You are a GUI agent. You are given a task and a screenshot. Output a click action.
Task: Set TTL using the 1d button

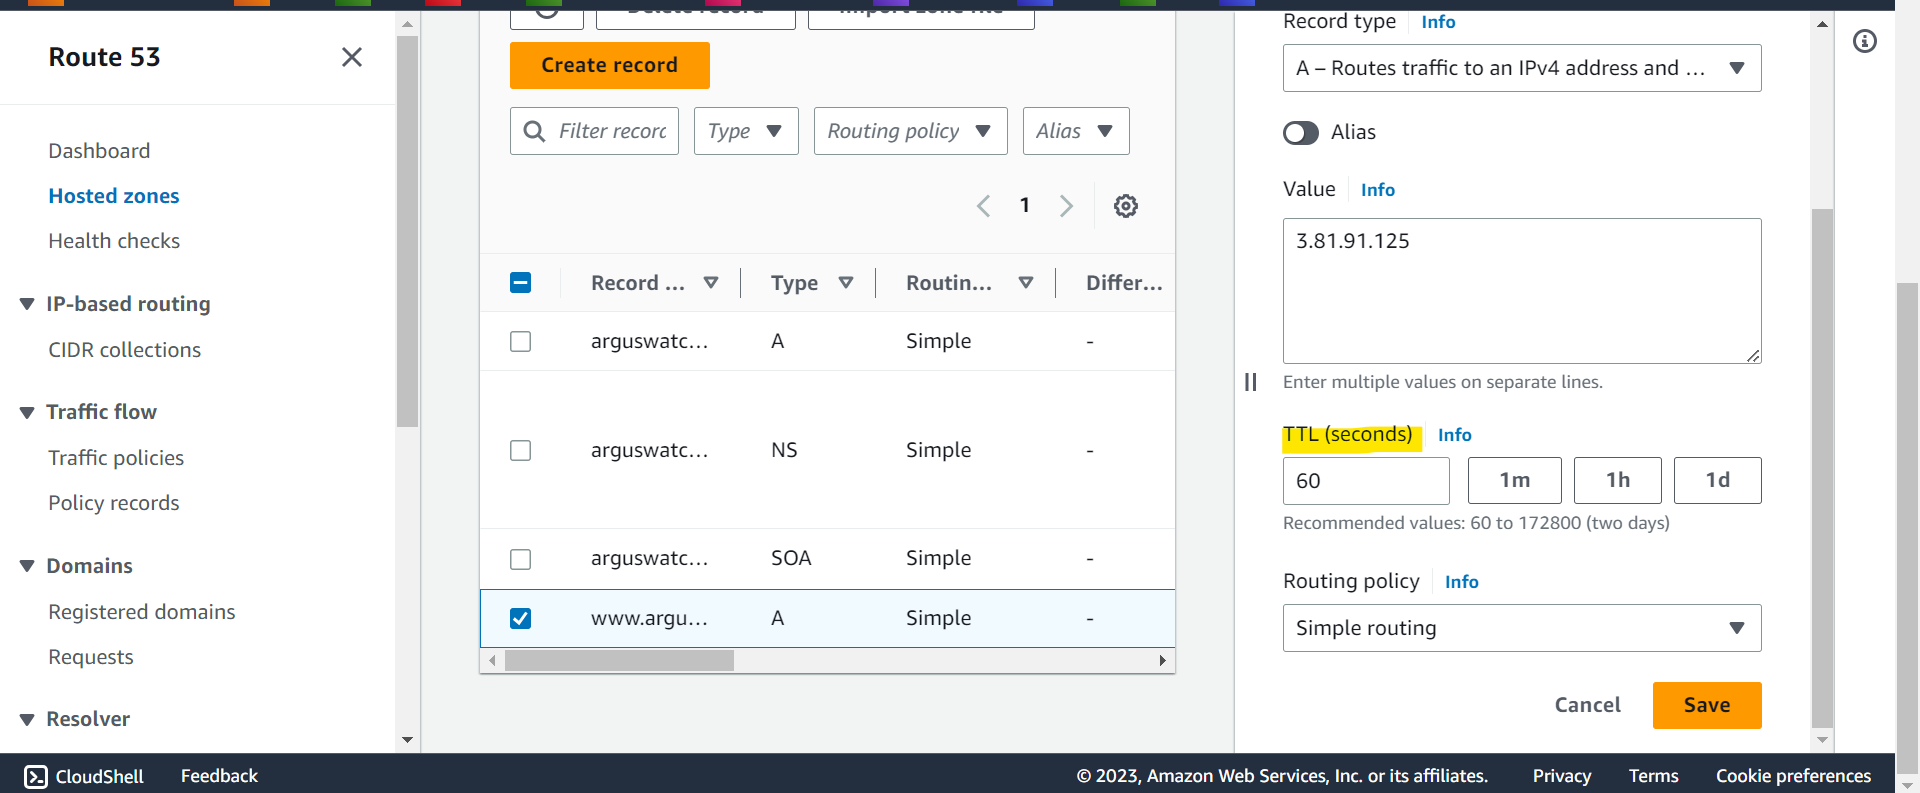click(1718, 480)
